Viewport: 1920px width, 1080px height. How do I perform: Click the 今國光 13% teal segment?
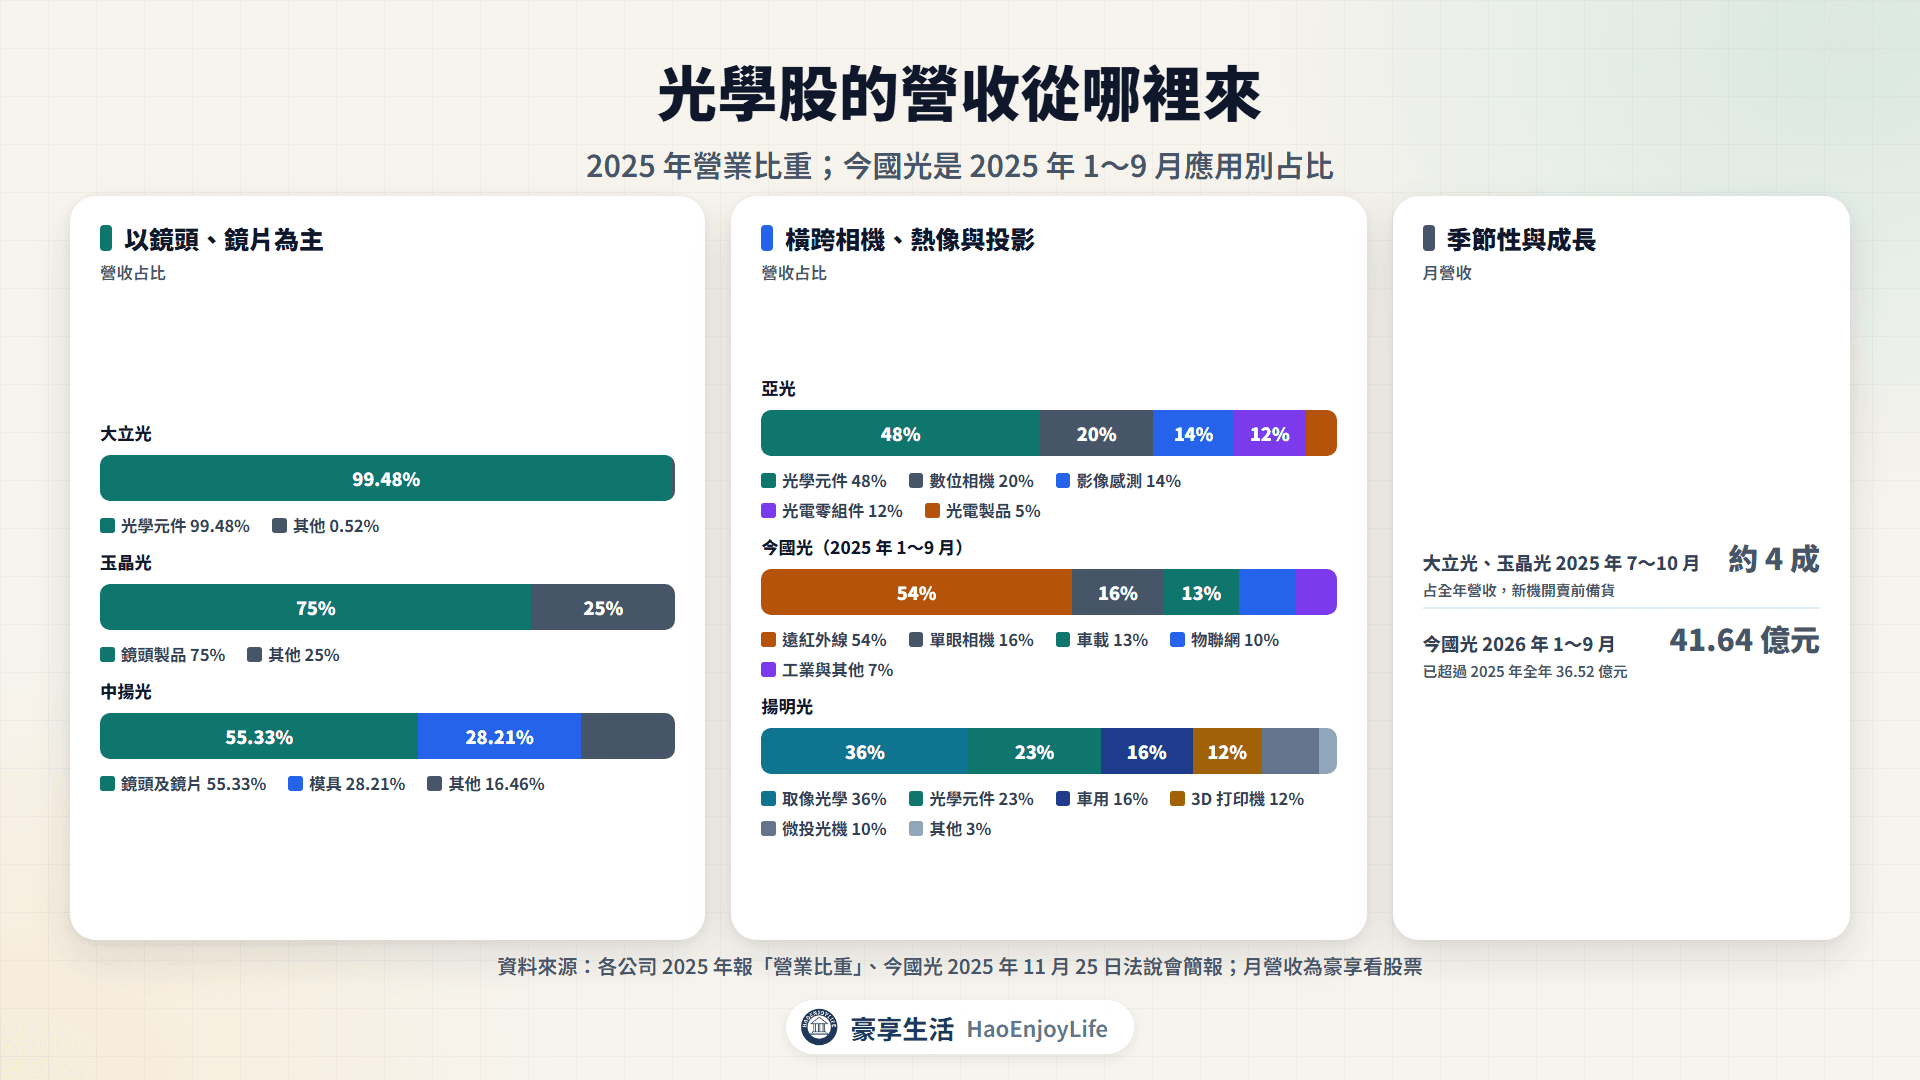click(x=1201, y=592)
